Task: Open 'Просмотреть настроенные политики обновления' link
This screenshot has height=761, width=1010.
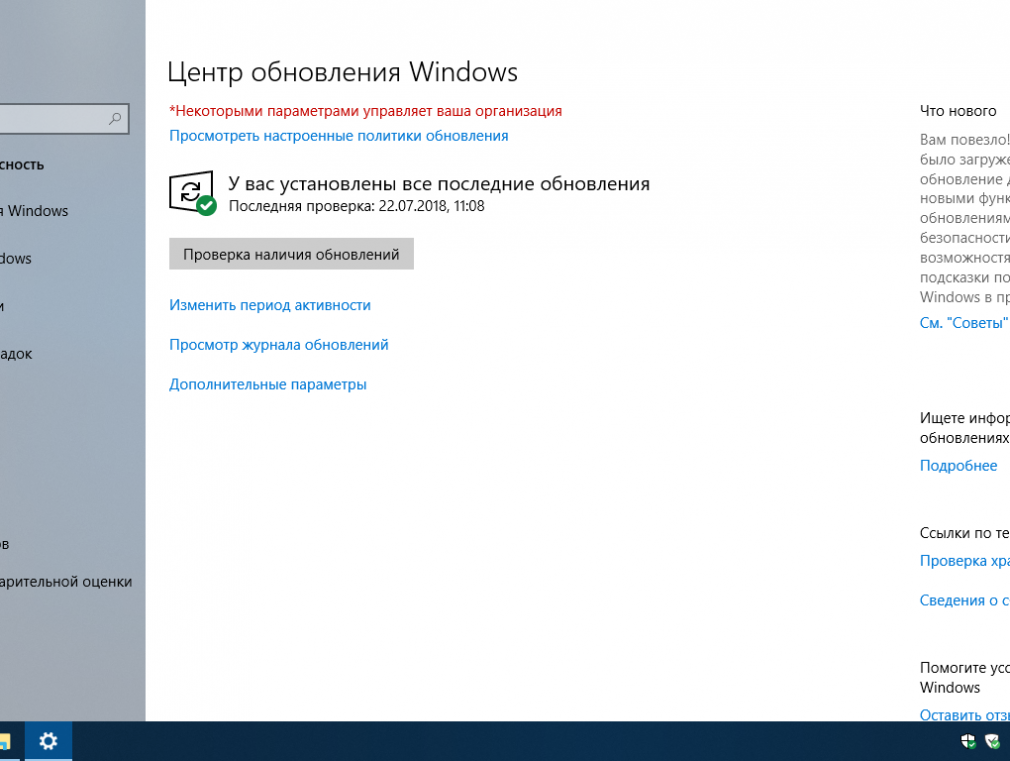Action: (339, 136)
